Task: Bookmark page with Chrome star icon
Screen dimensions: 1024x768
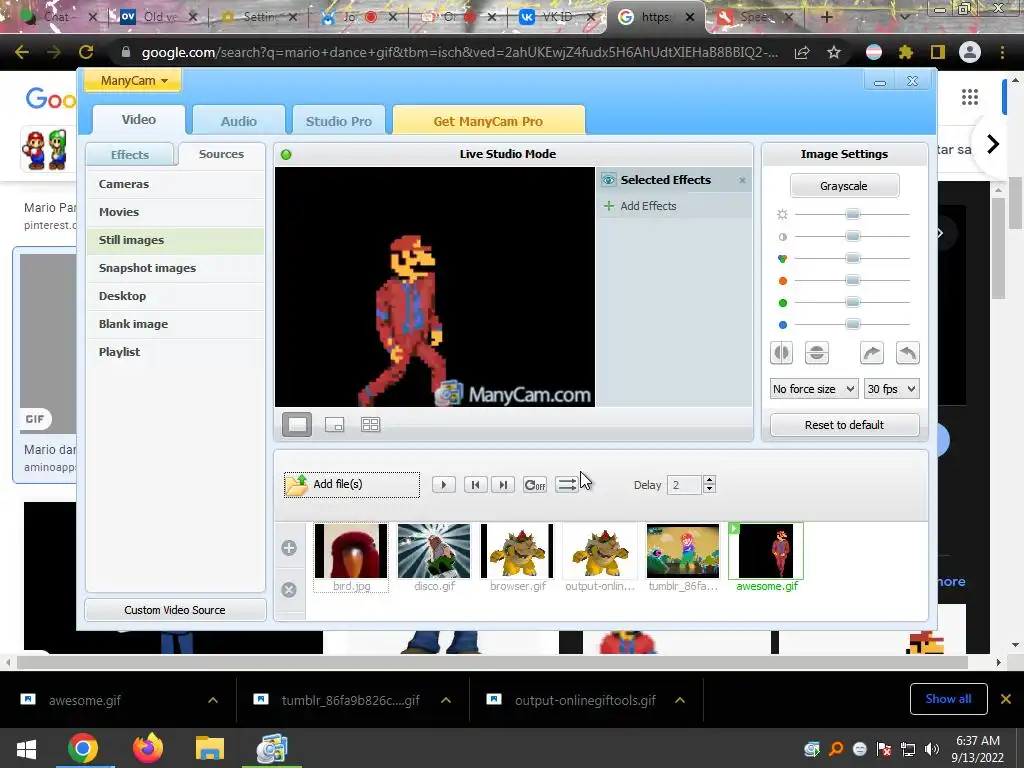Action: [x=834, y=52]
